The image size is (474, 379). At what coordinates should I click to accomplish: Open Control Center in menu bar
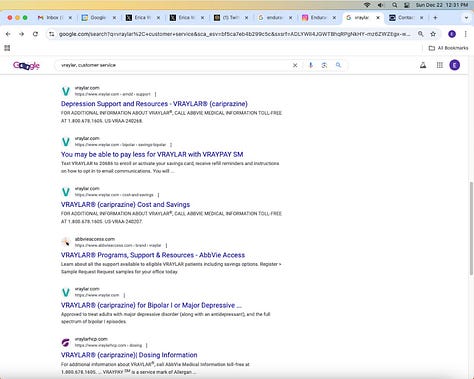[407, 5]
